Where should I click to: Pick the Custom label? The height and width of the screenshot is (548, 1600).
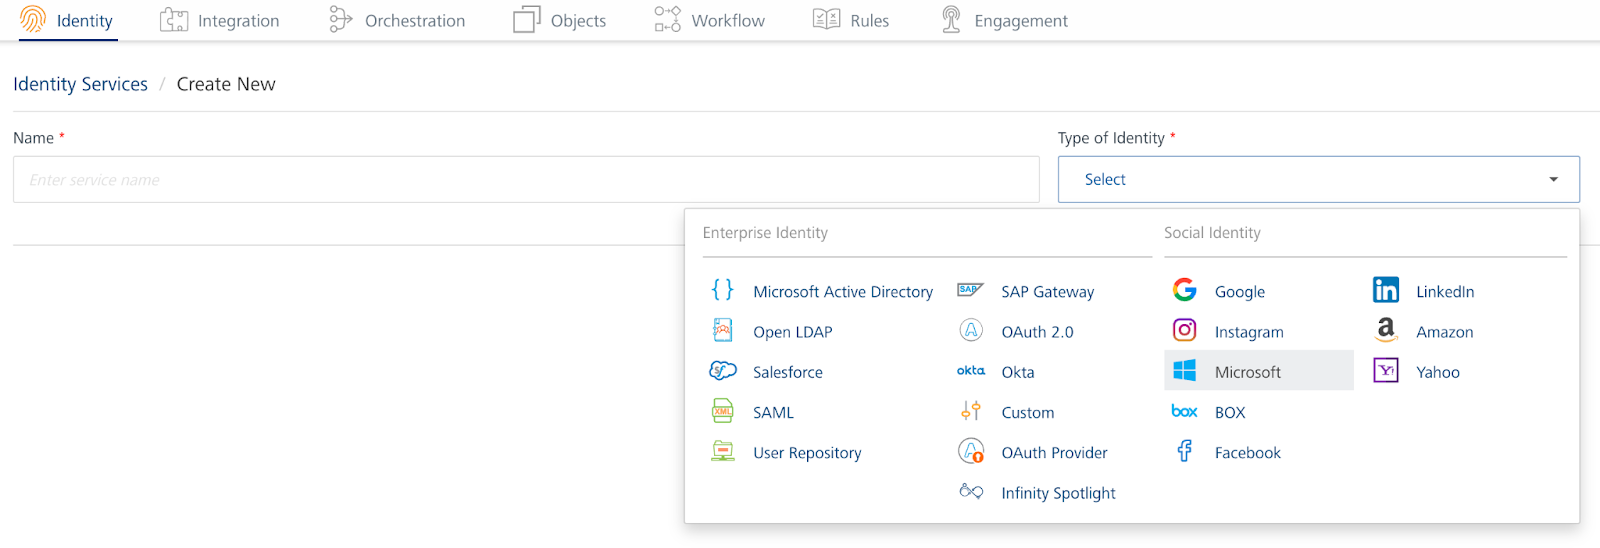tap(1028, 412)
